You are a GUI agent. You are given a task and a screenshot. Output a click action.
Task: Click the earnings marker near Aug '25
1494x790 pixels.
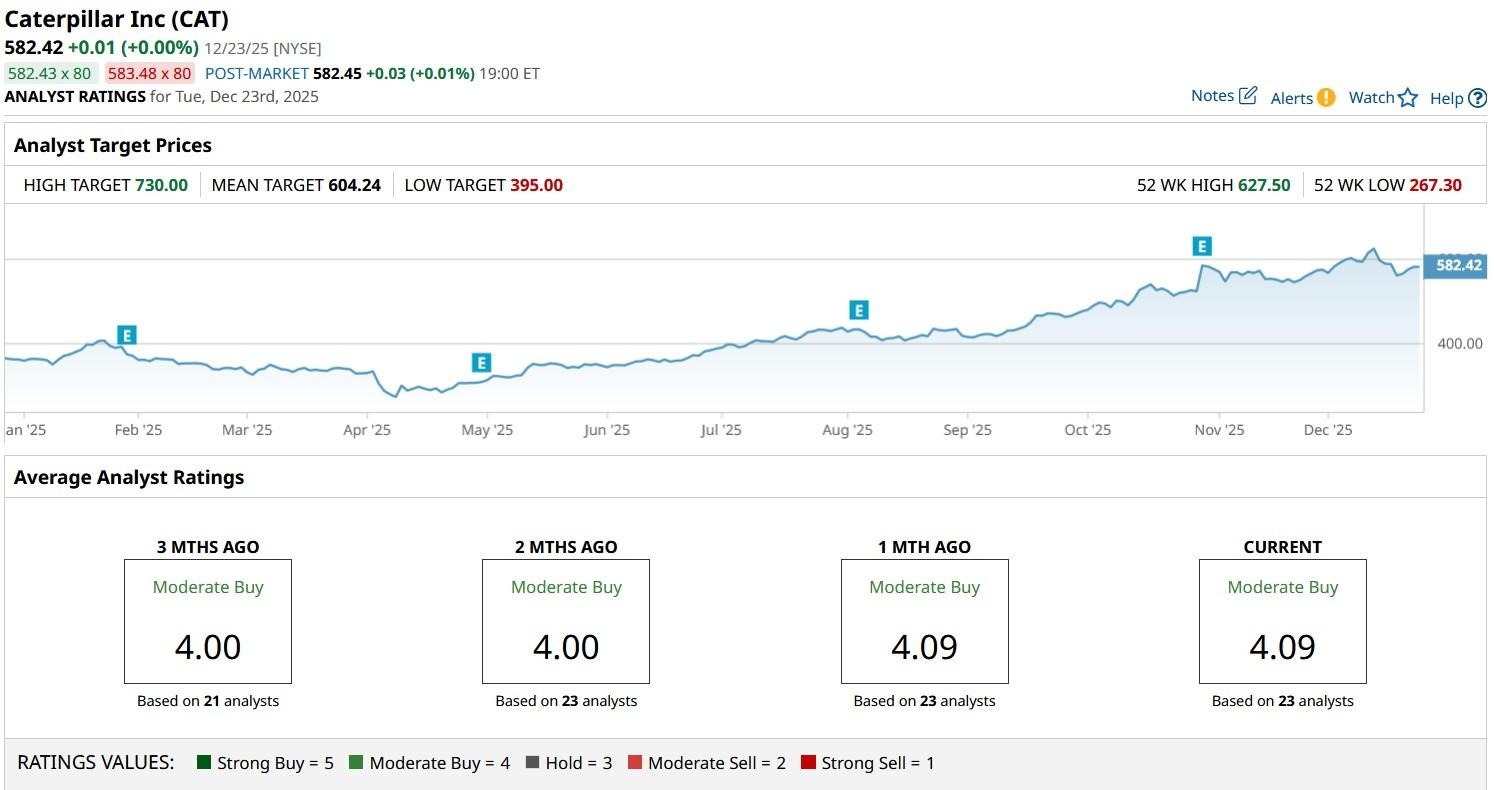pyautogui.click(x=858, y=310)
